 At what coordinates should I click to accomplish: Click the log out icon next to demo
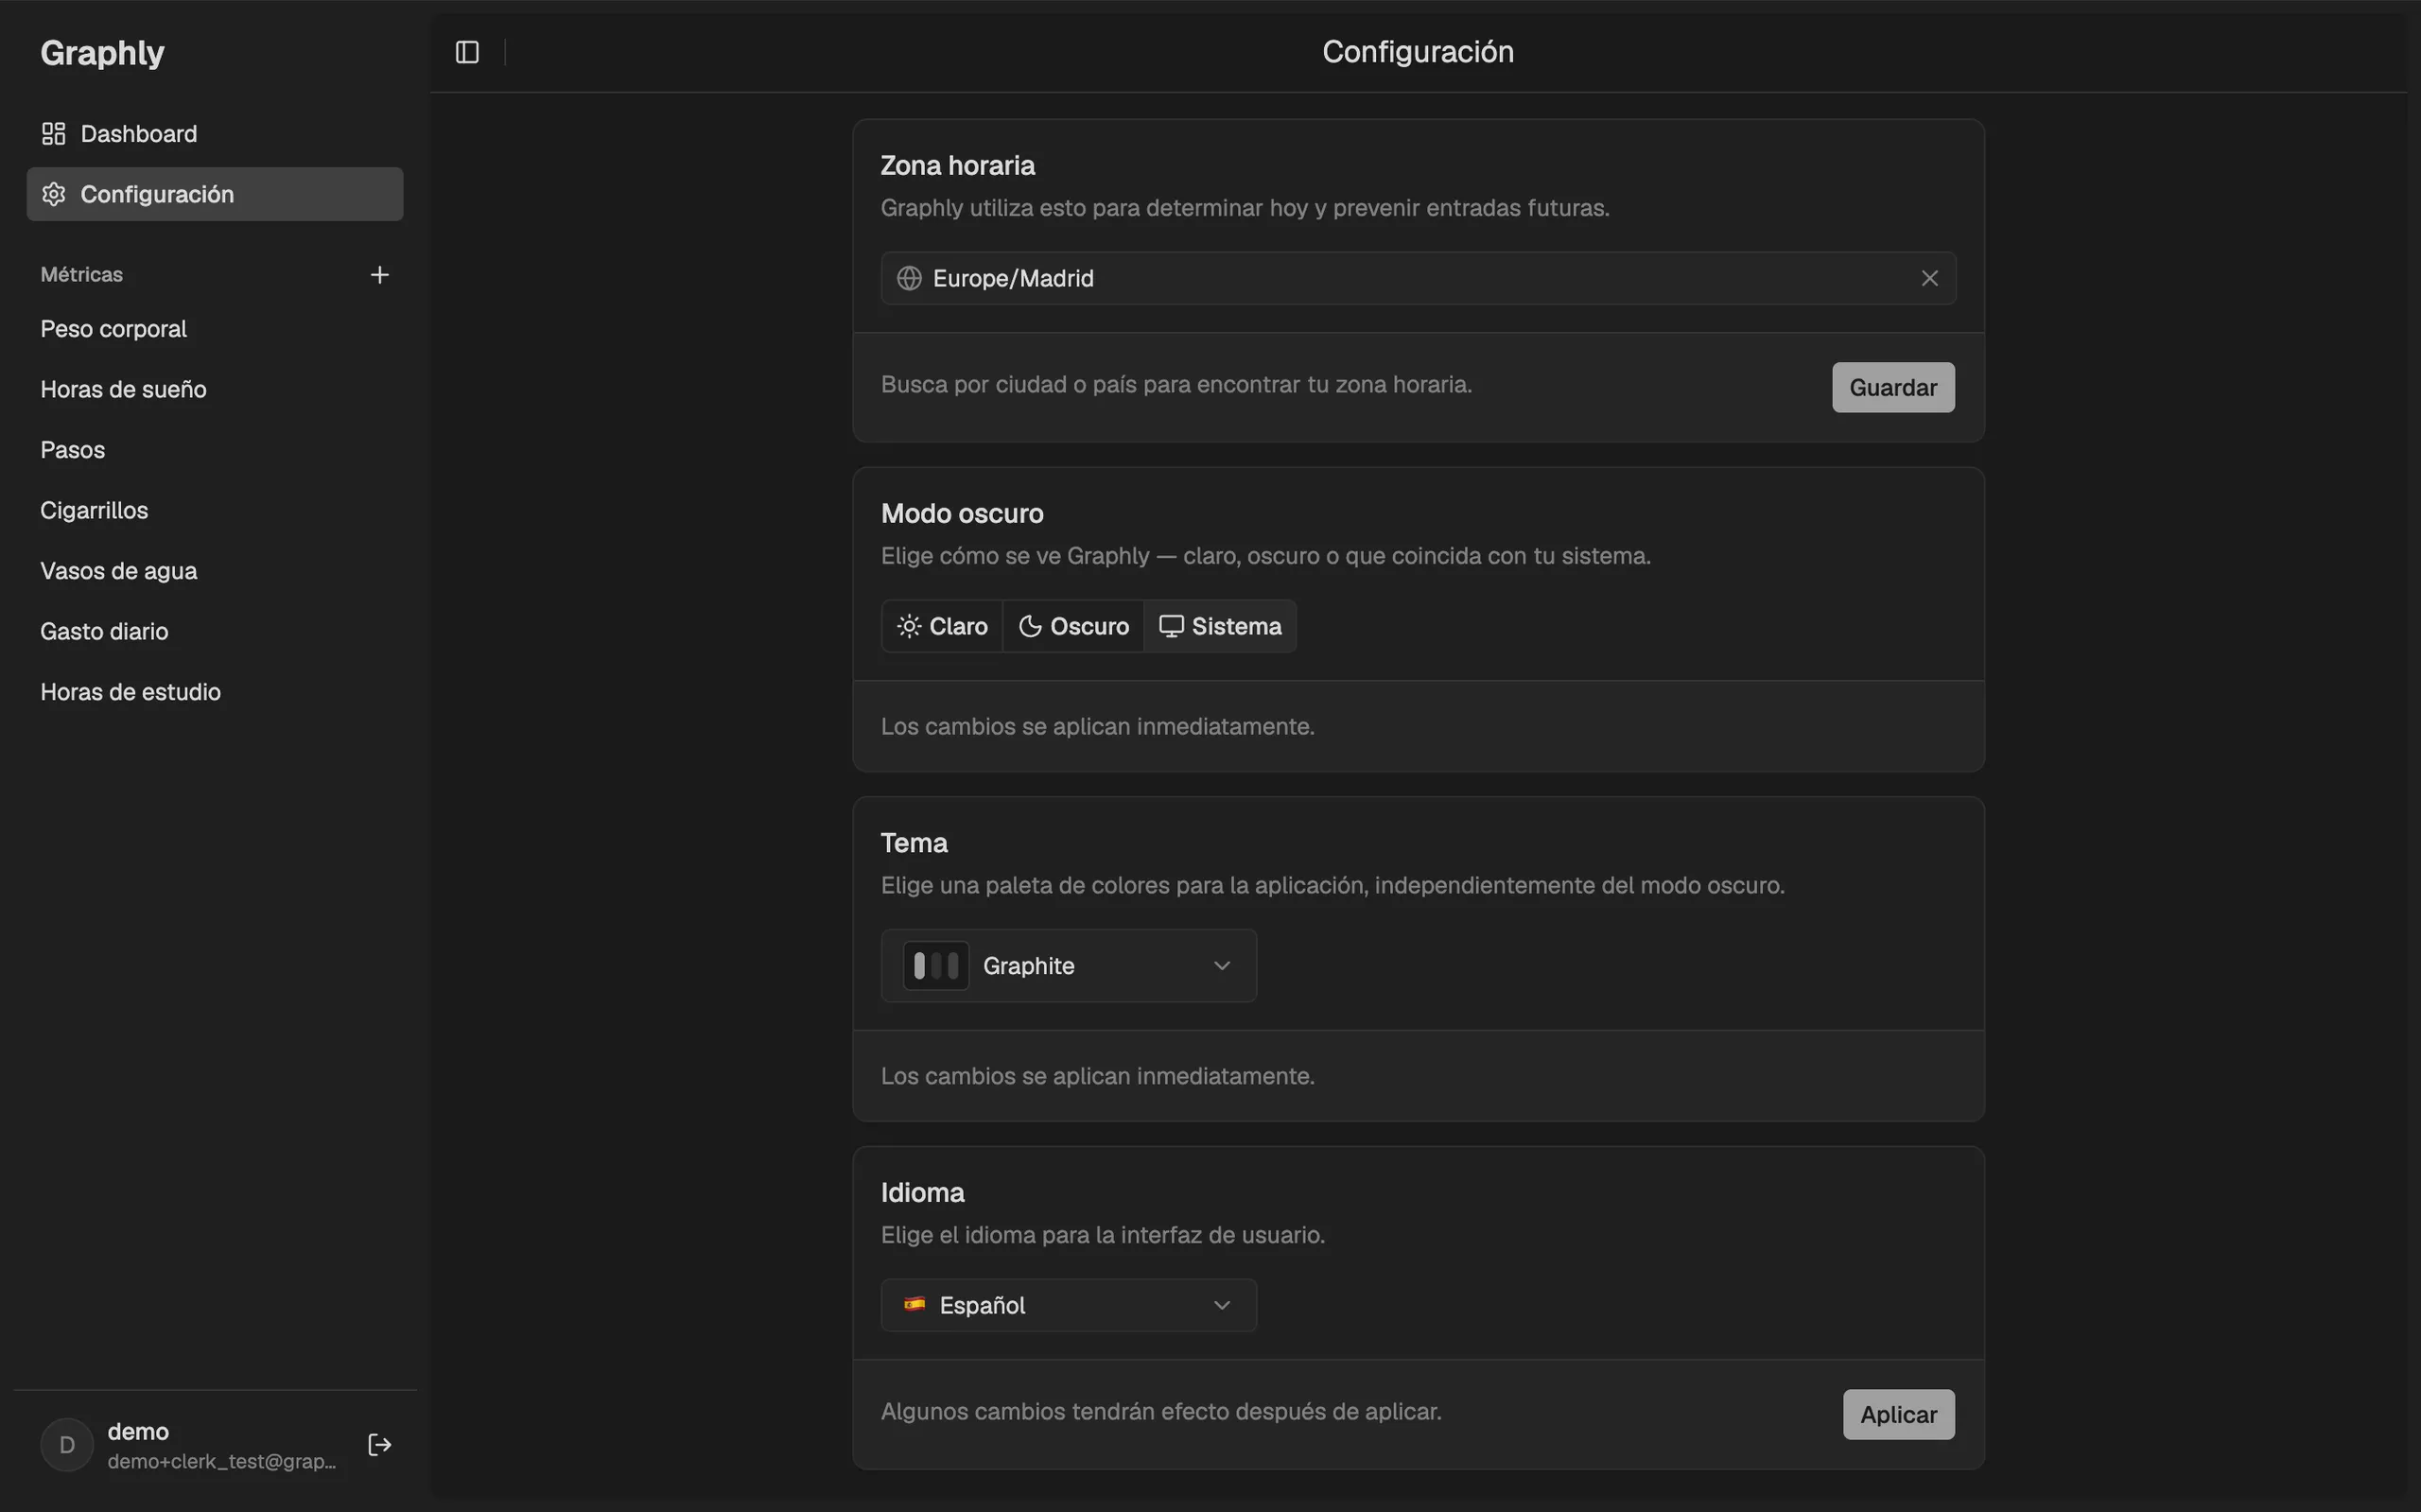click(380, 1444)
